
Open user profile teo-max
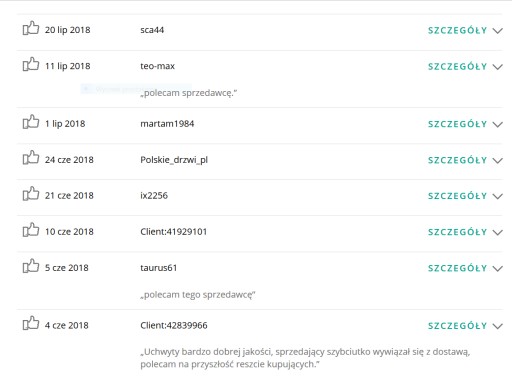(x=157, y=66)
